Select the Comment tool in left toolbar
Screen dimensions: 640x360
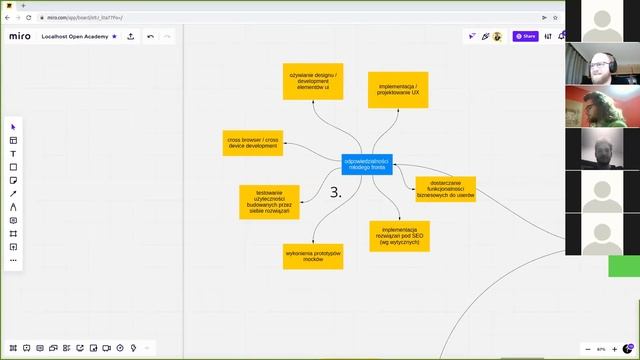click(13, 220)
